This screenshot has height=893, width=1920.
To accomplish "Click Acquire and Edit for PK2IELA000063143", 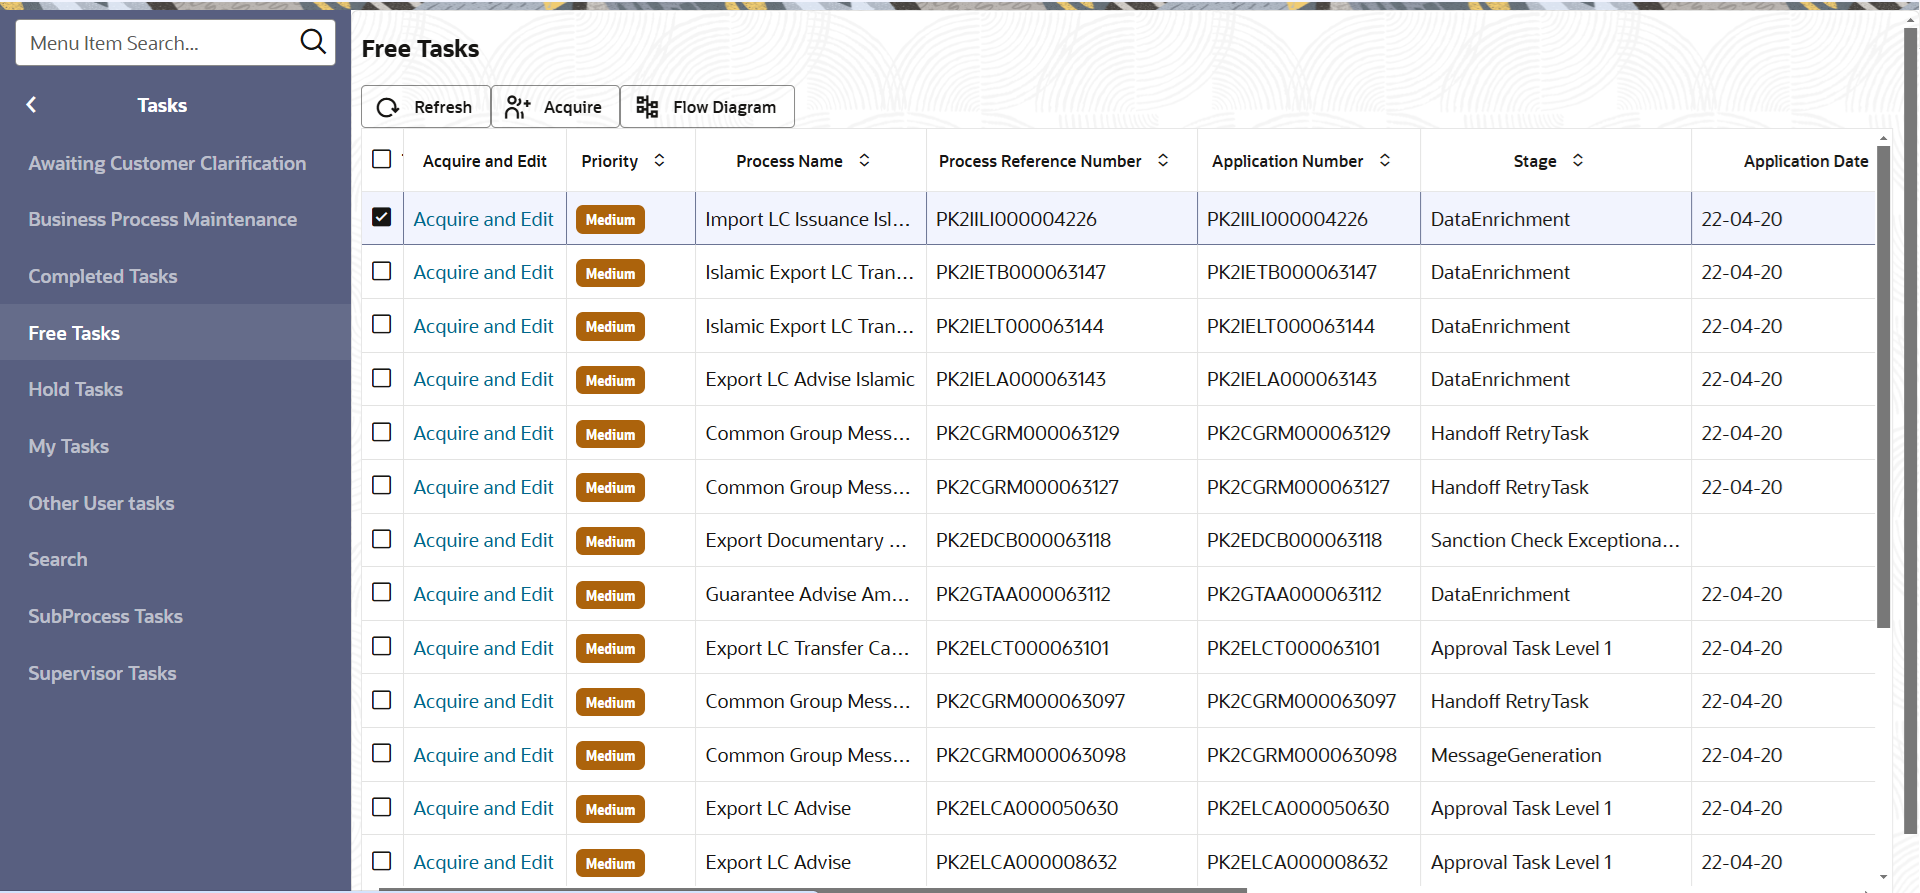I will [483, 379].
